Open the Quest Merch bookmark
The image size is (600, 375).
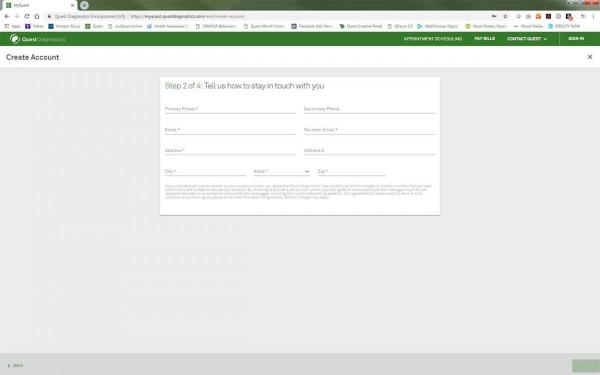point(264,26)
